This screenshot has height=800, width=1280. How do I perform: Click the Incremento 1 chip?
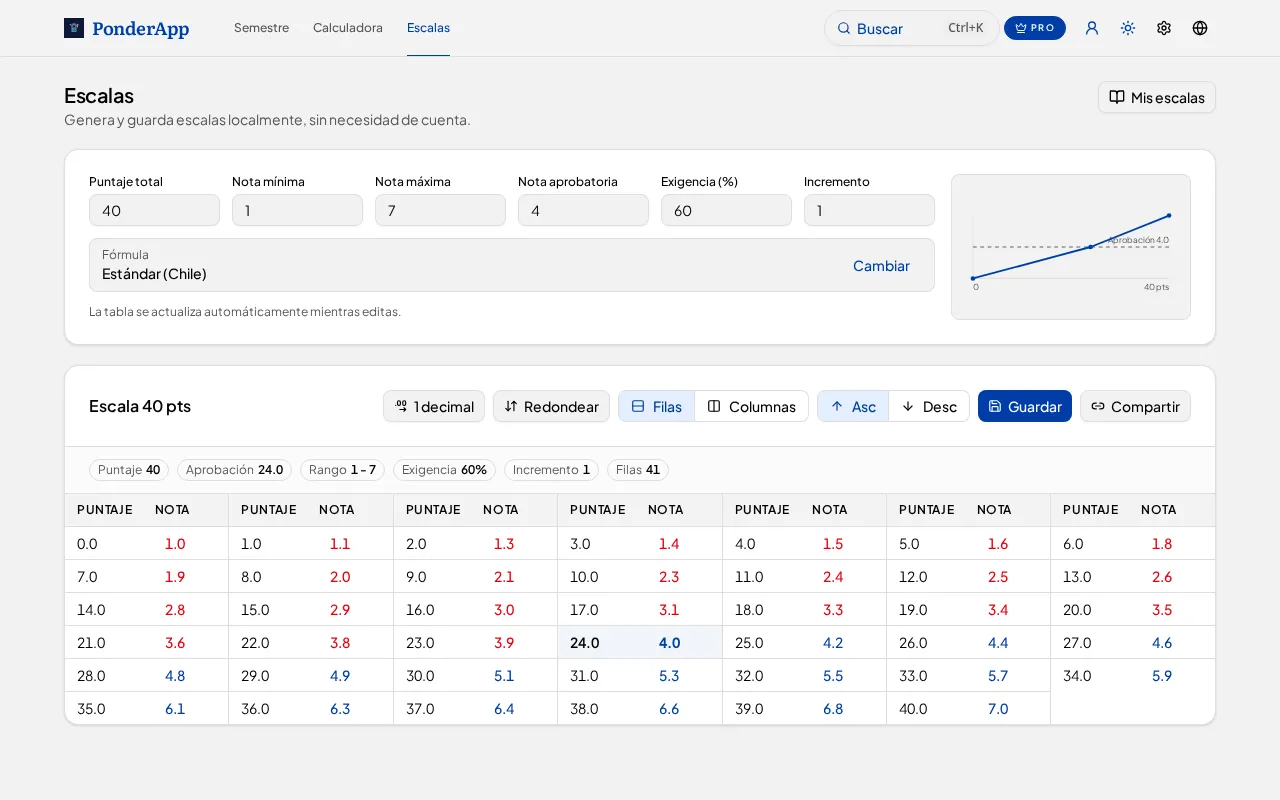(551, 470)
